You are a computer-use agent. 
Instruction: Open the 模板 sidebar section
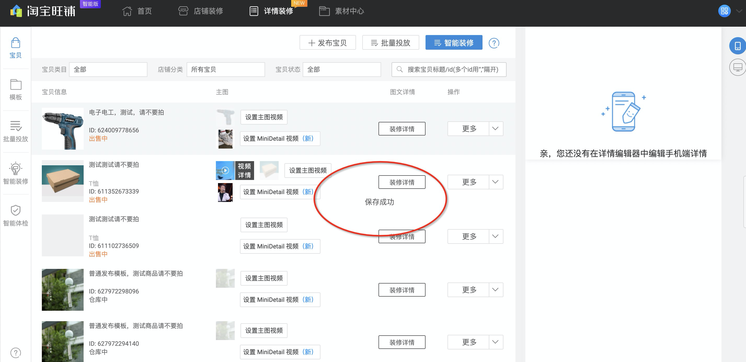point(16,90)
